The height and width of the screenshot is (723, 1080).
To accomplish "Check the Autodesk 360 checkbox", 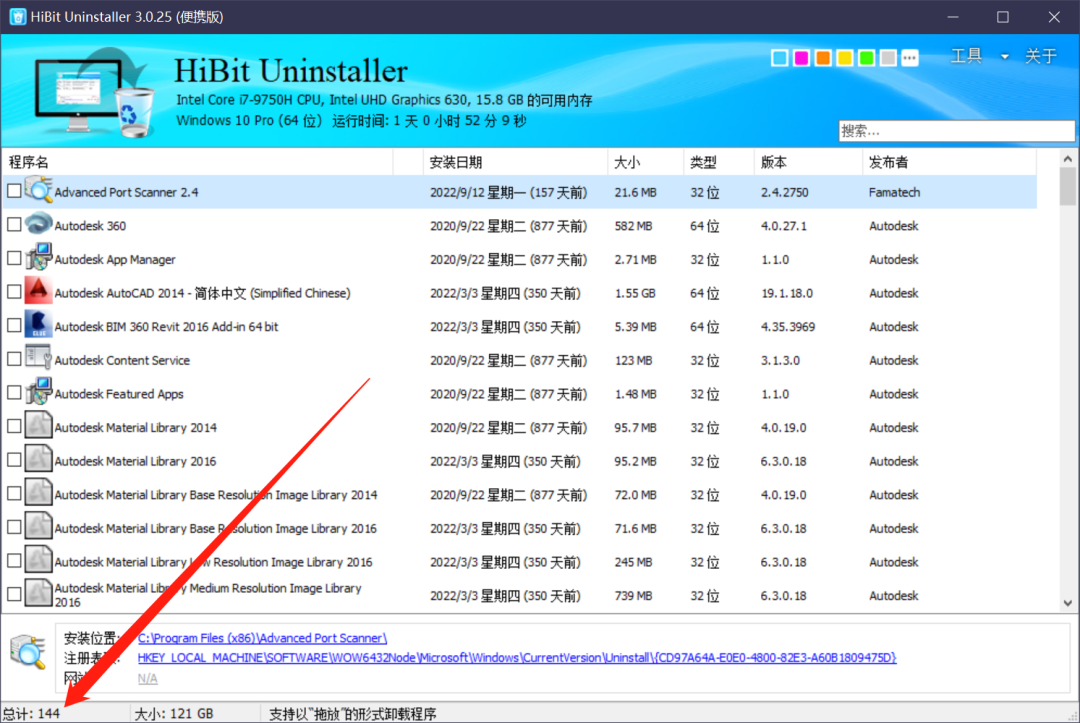I will point(14,224).
